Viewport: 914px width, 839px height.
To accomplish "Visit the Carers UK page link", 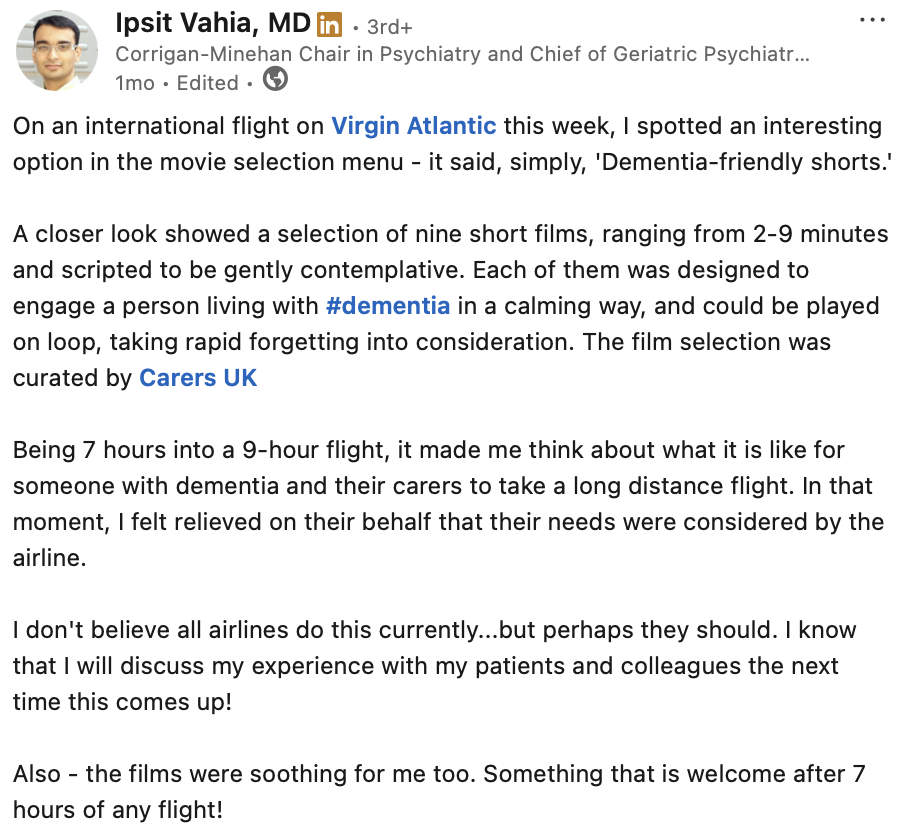I will pos(198,378).
